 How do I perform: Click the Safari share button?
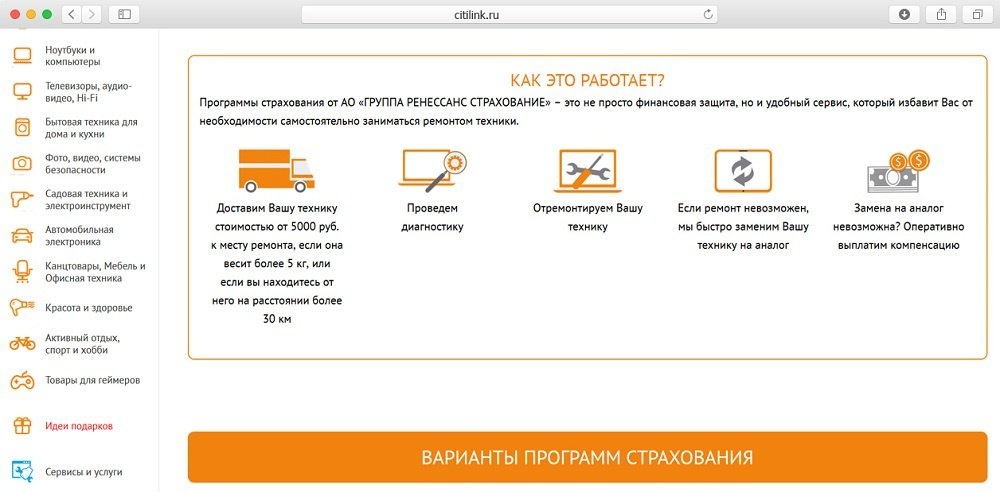(941, 14)
